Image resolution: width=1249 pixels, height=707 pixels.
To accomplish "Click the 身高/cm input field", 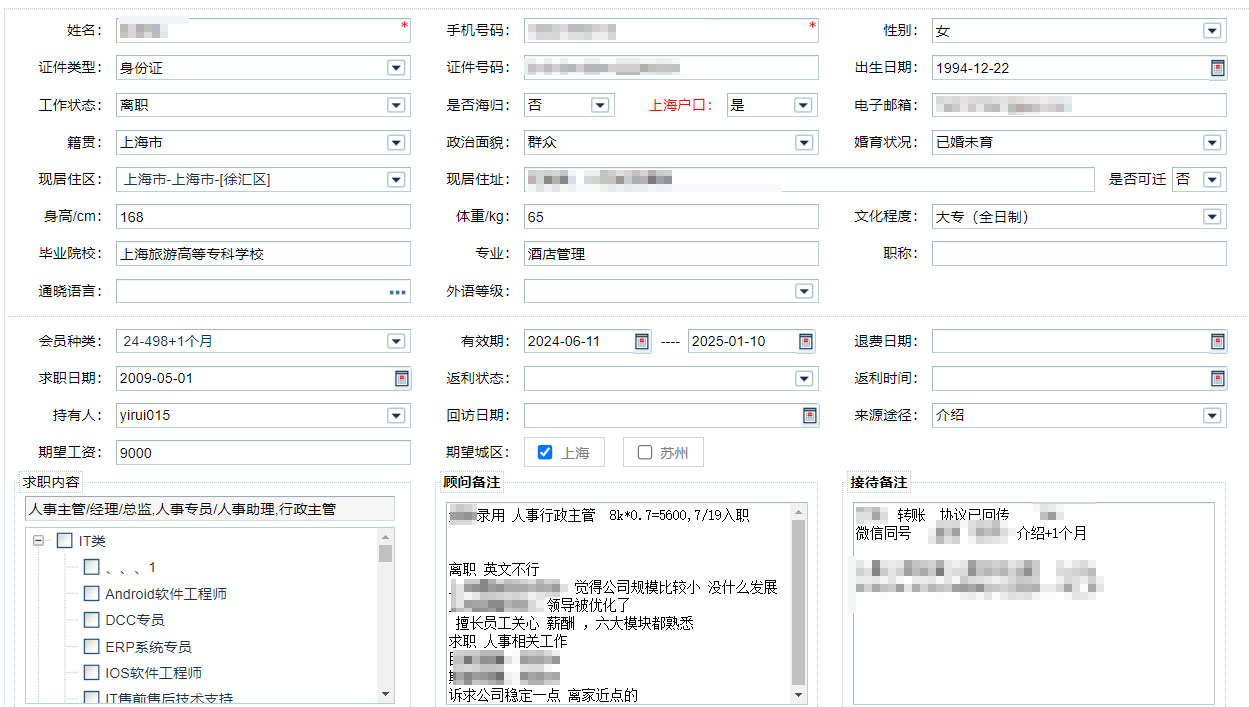I will tap(263, 217).
